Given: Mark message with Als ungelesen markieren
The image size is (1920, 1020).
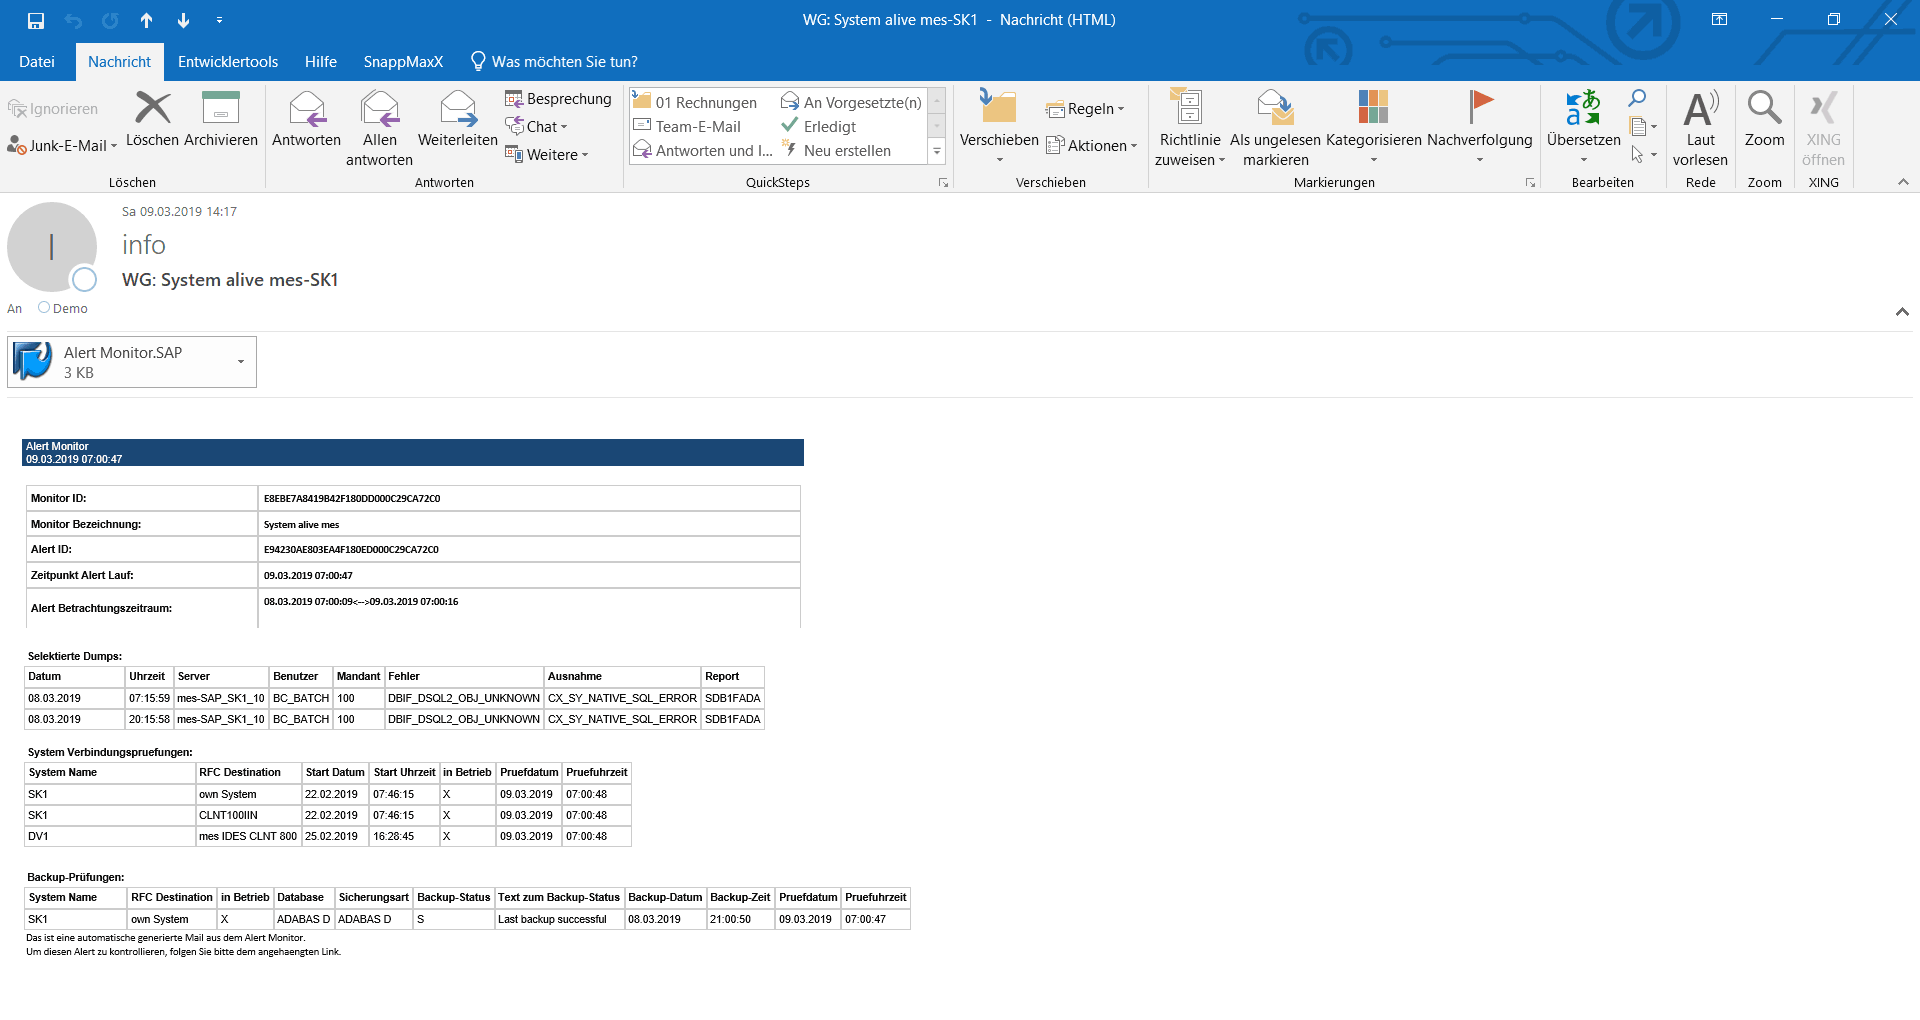Looking at the screenshot, I should click(x=1275, y=128).
